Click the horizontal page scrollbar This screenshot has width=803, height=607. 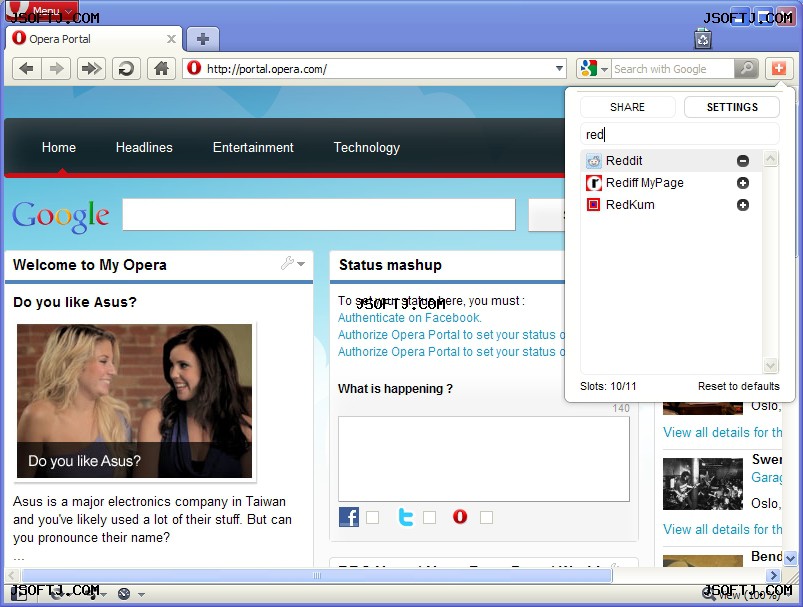(x=316, y=575)
